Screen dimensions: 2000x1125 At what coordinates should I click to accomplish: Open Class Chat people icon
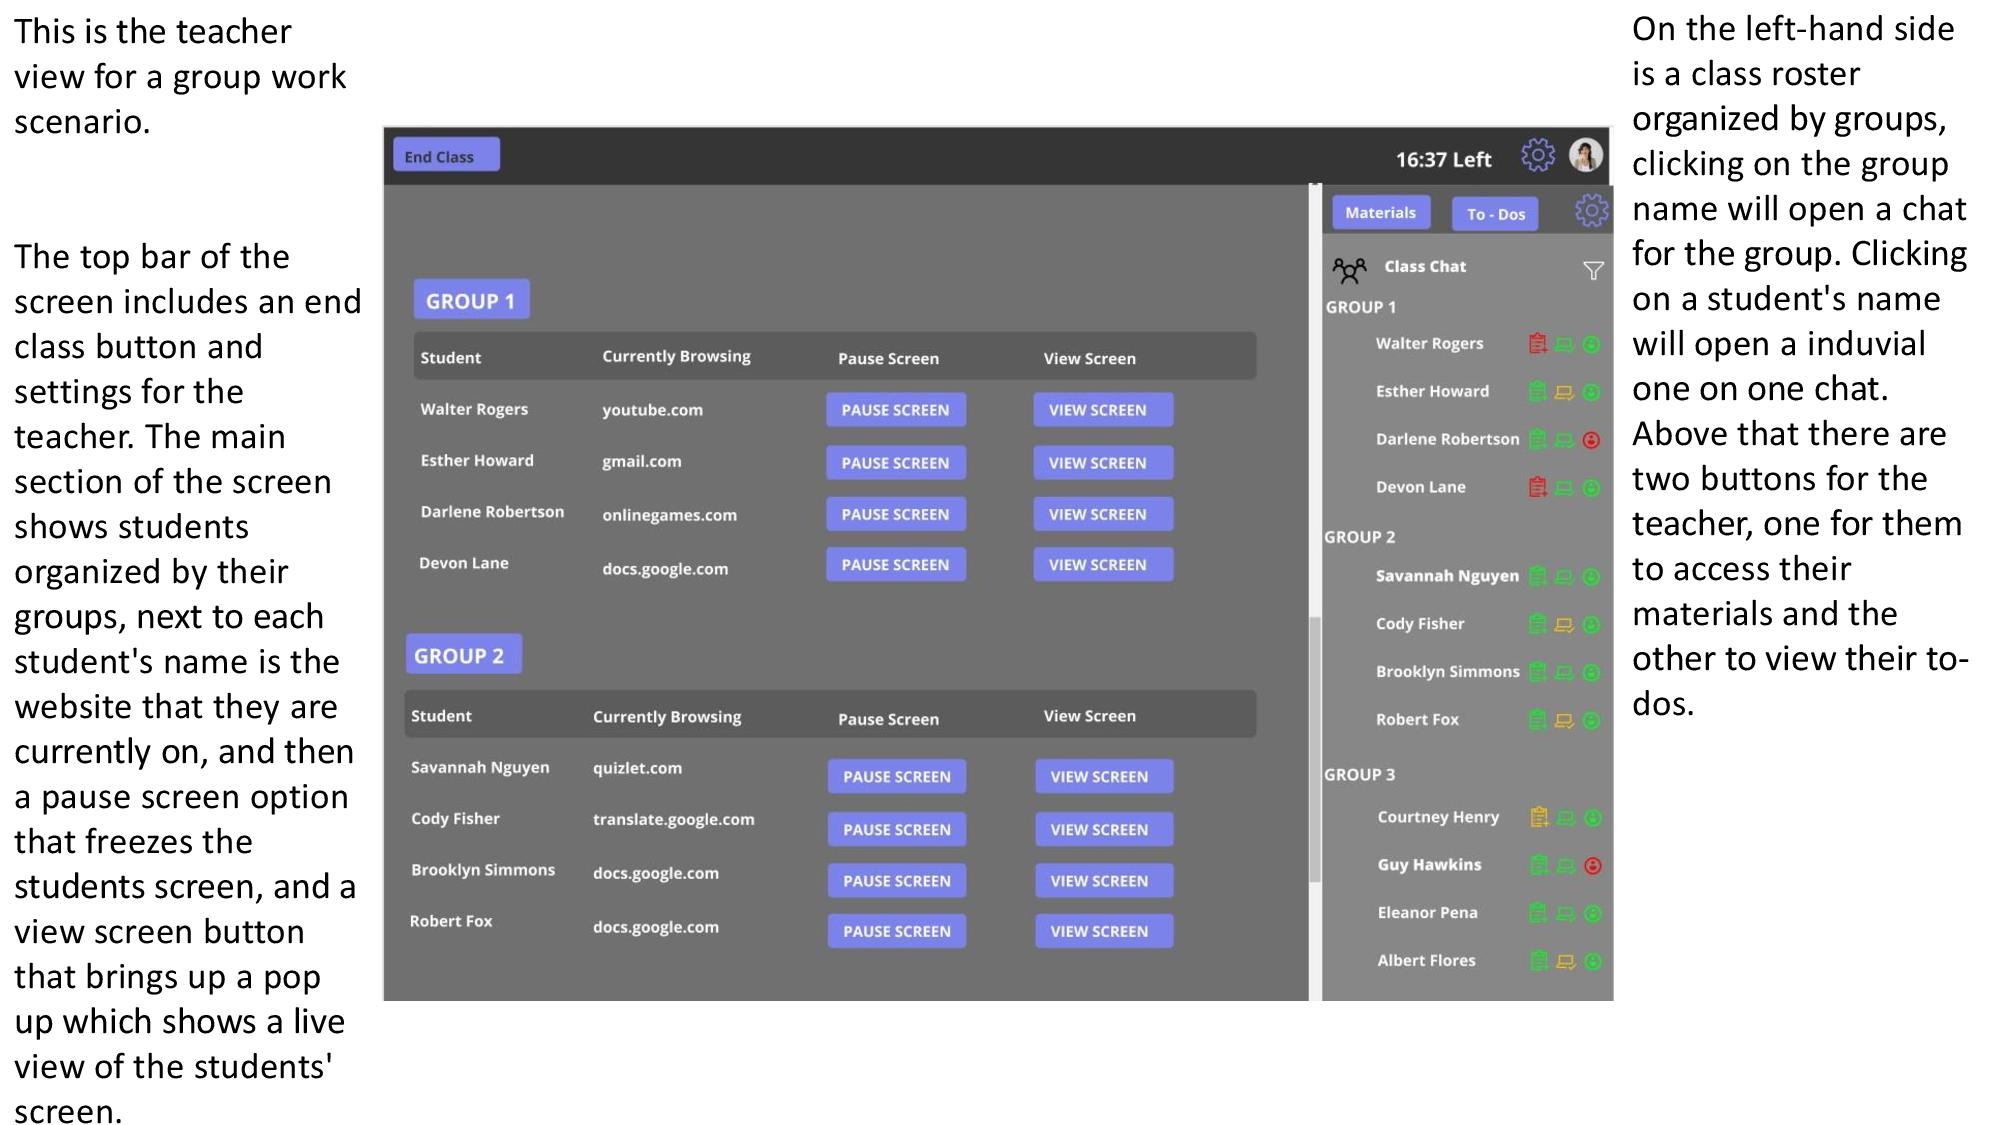click(1349, 269)
